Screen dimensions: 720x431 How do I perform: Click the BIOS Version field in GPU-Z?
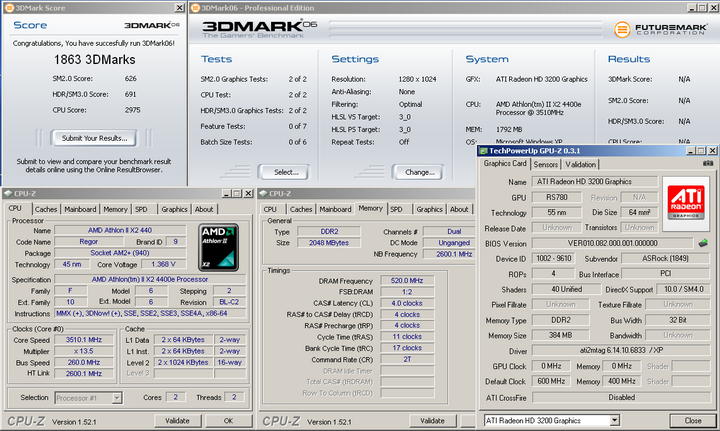[613, 243]
